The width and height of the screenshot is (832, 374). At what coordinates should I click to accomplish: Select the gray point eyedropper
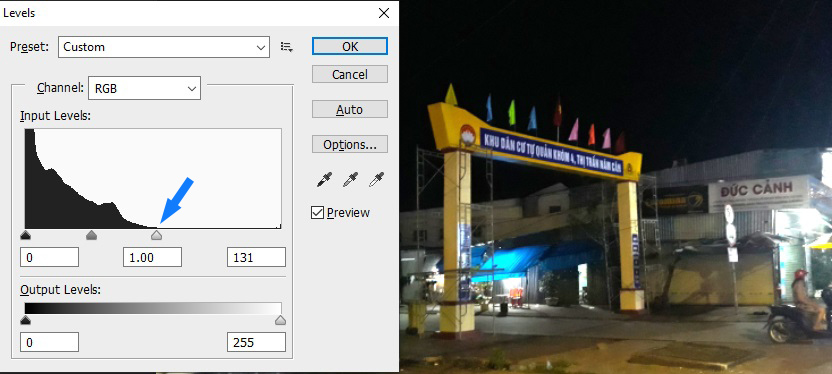pyautogui.click(x=350, y=179)
